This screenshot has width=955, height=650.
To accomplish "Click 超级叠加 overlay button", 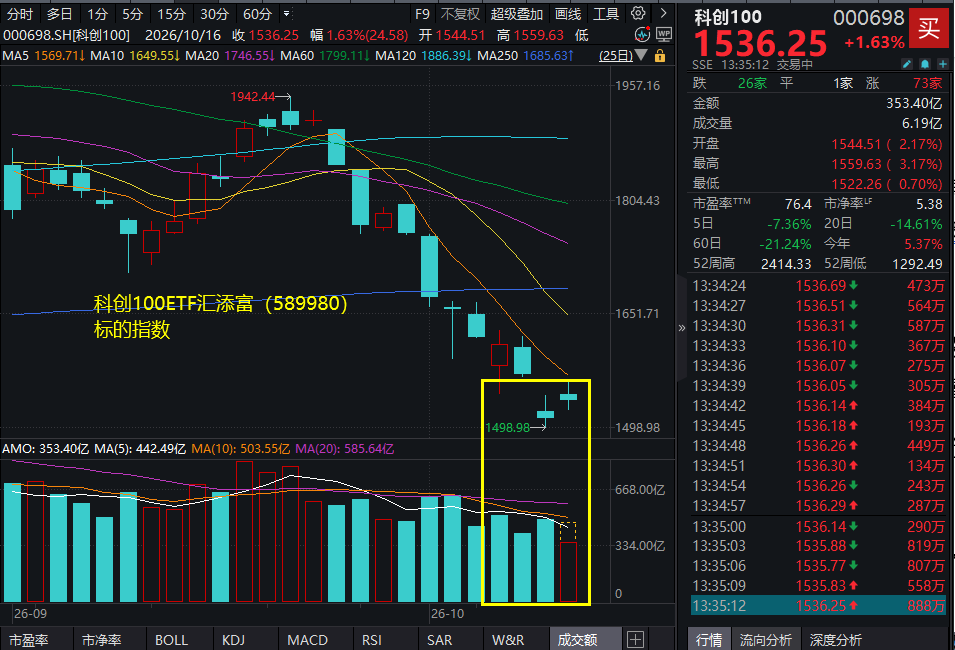I will click(516, 14).
